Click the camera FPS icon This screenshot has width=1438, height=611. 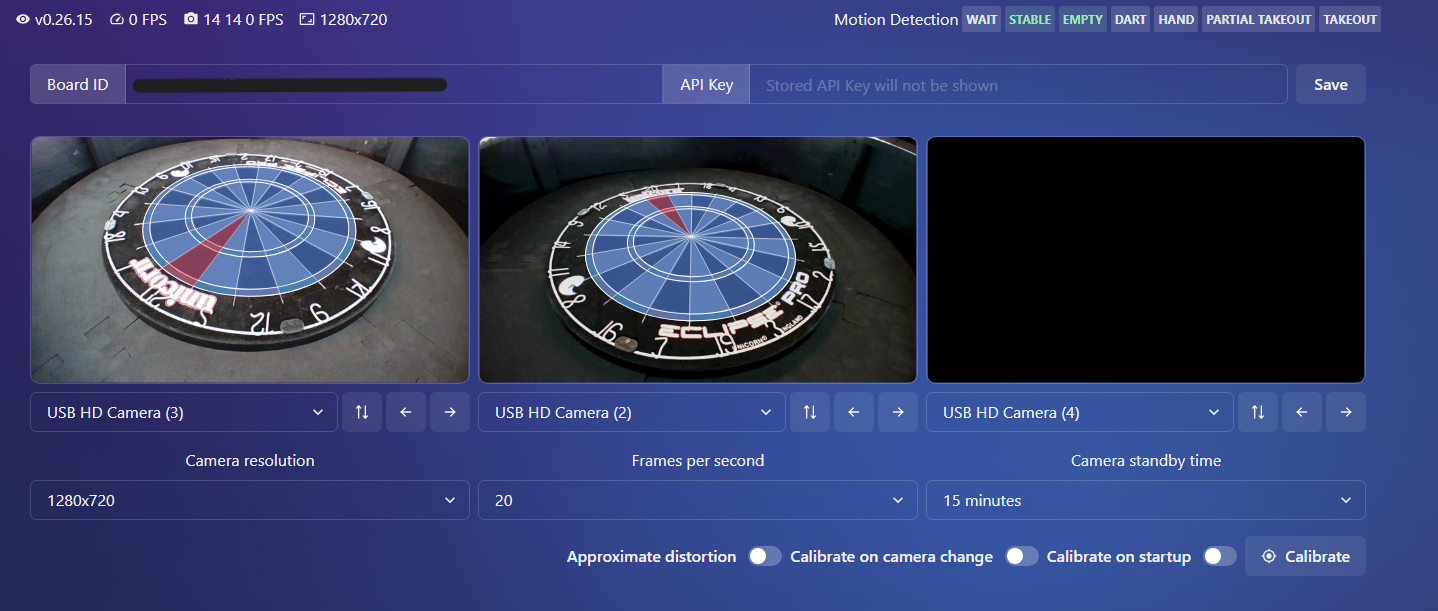tap(191, 19)
